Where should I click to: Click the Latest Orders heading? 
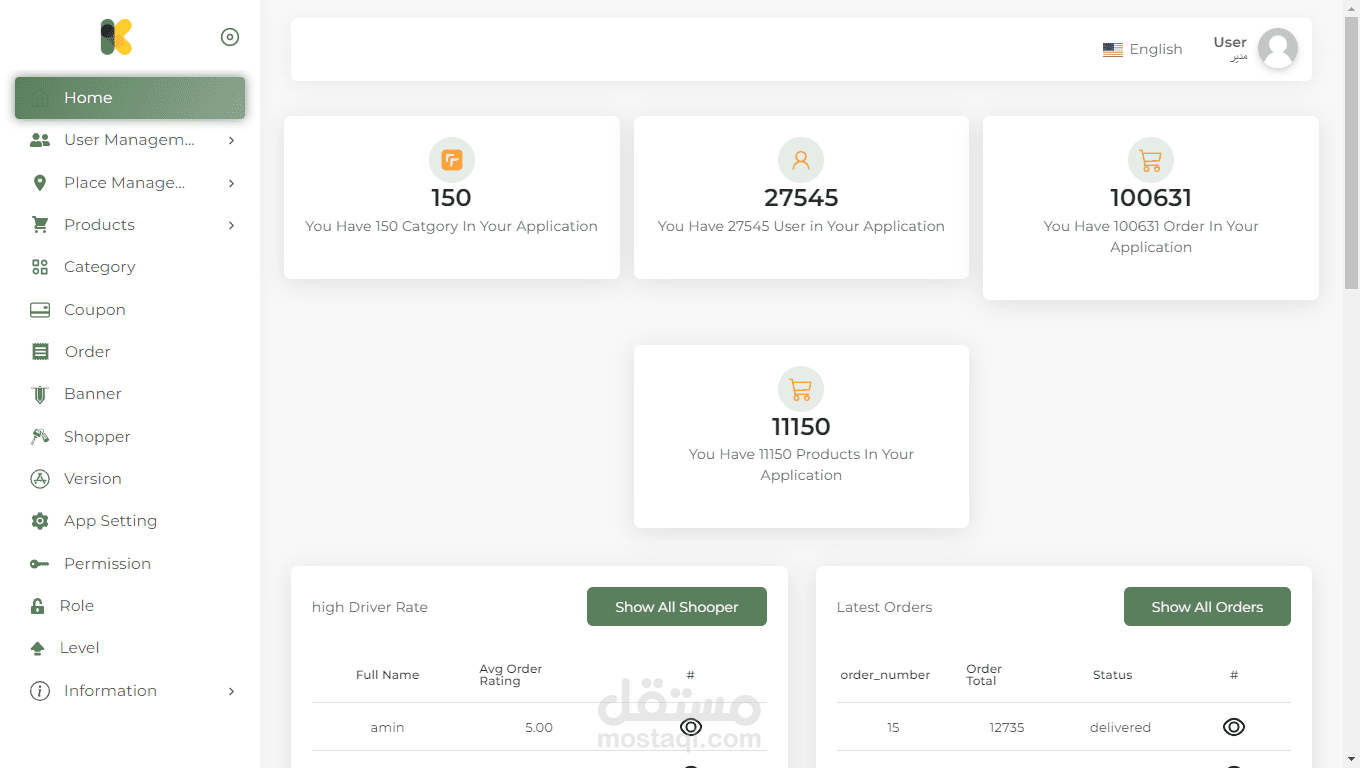coord(884,607)
